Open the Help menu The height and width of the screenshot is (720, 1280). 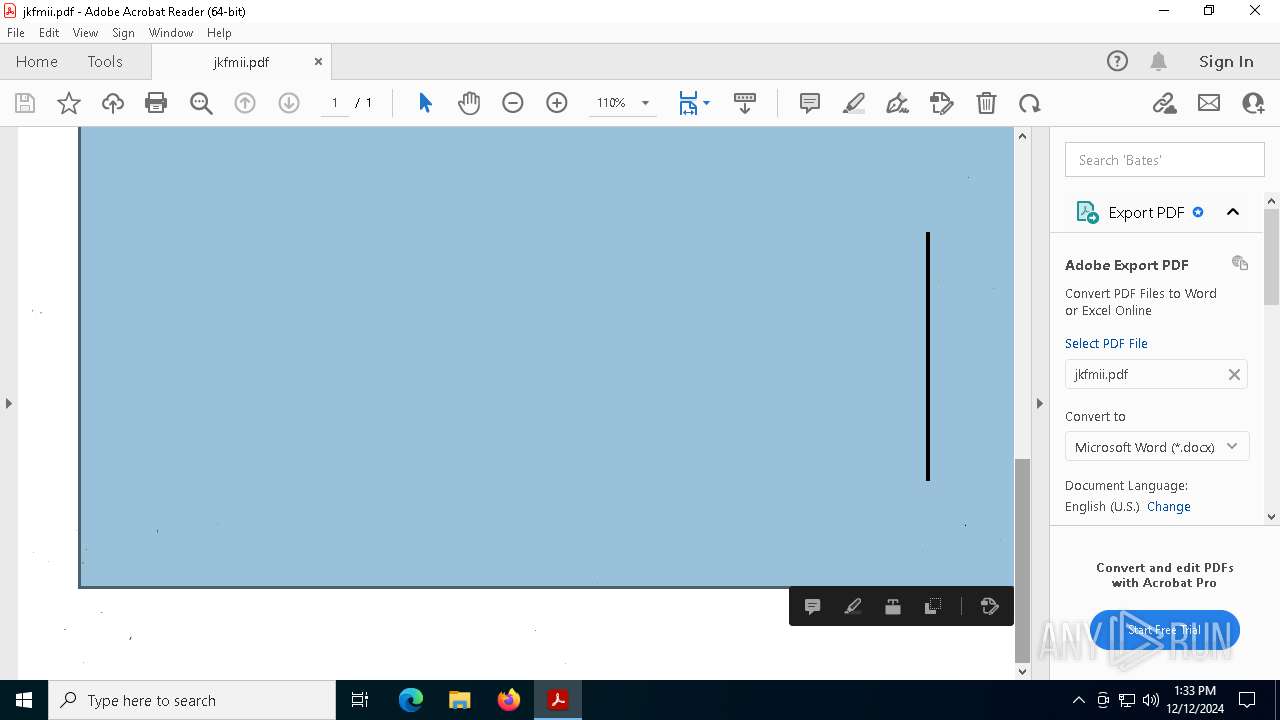[x=219, y=32]
